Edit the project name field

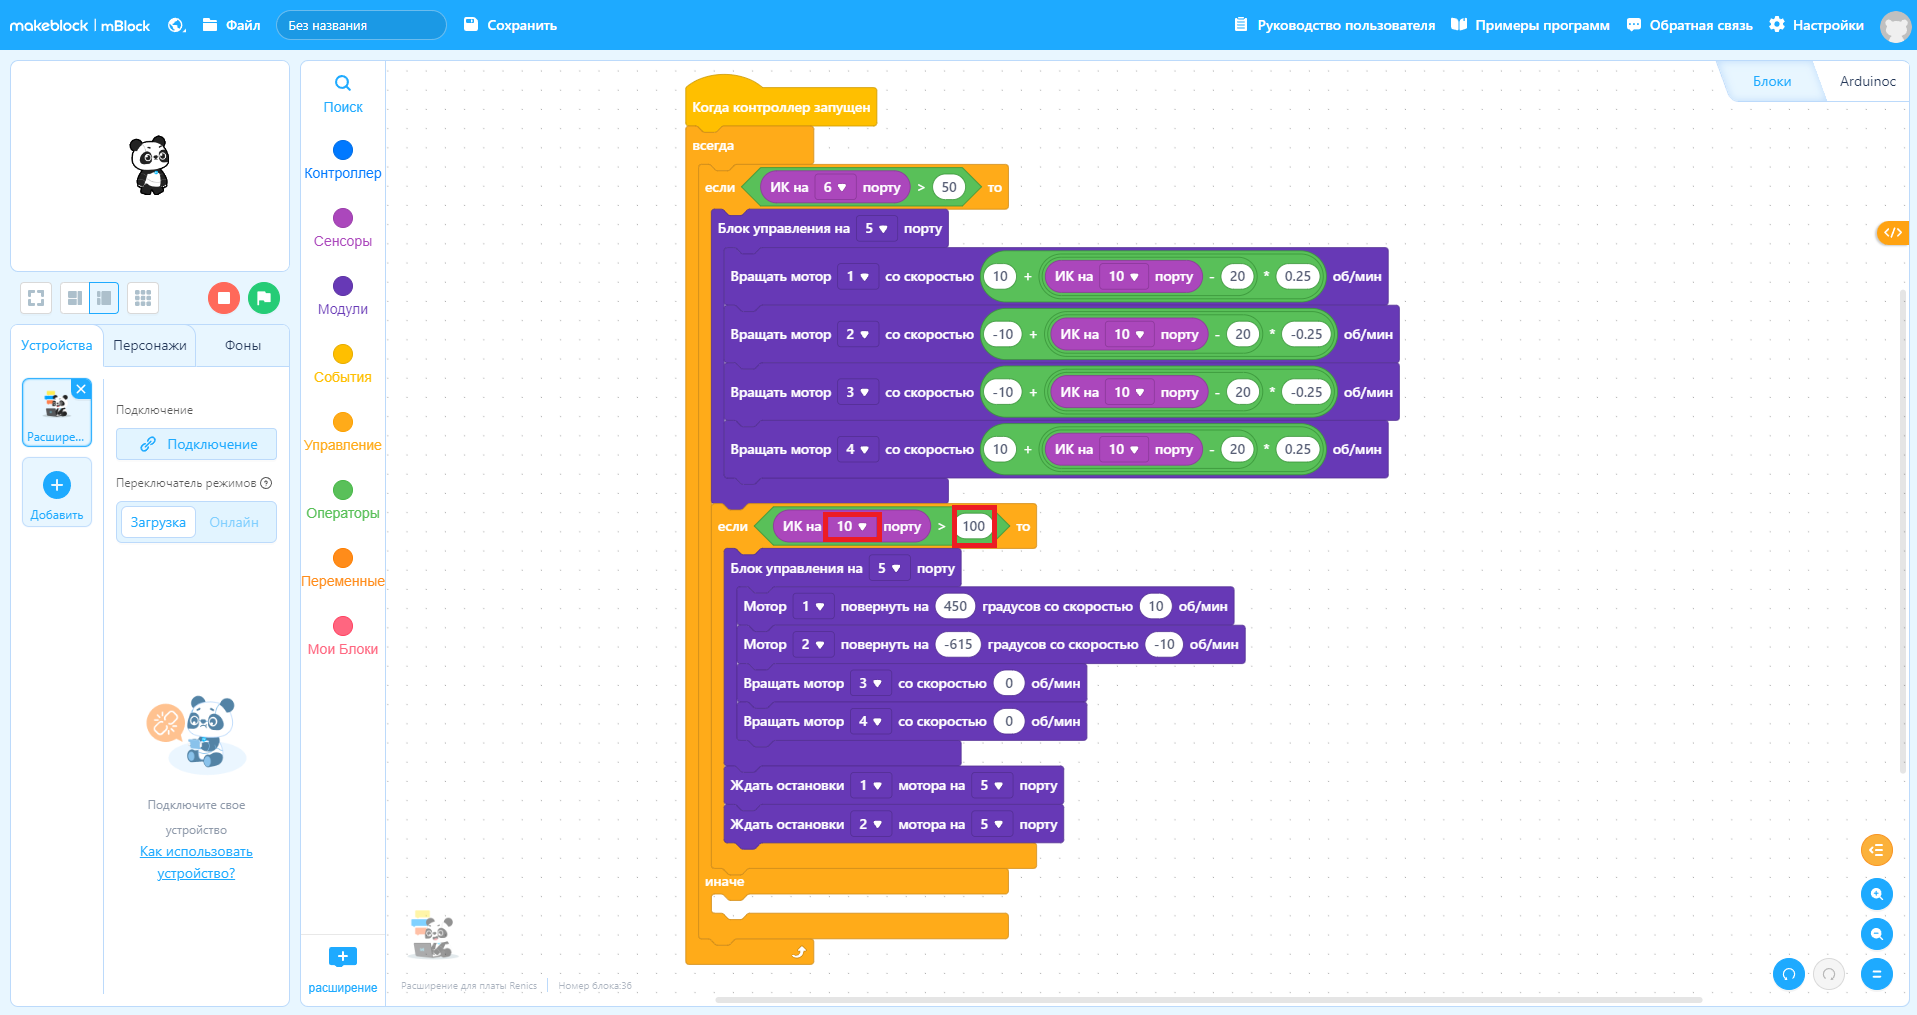pyautogui.click(x=361, y=25)
